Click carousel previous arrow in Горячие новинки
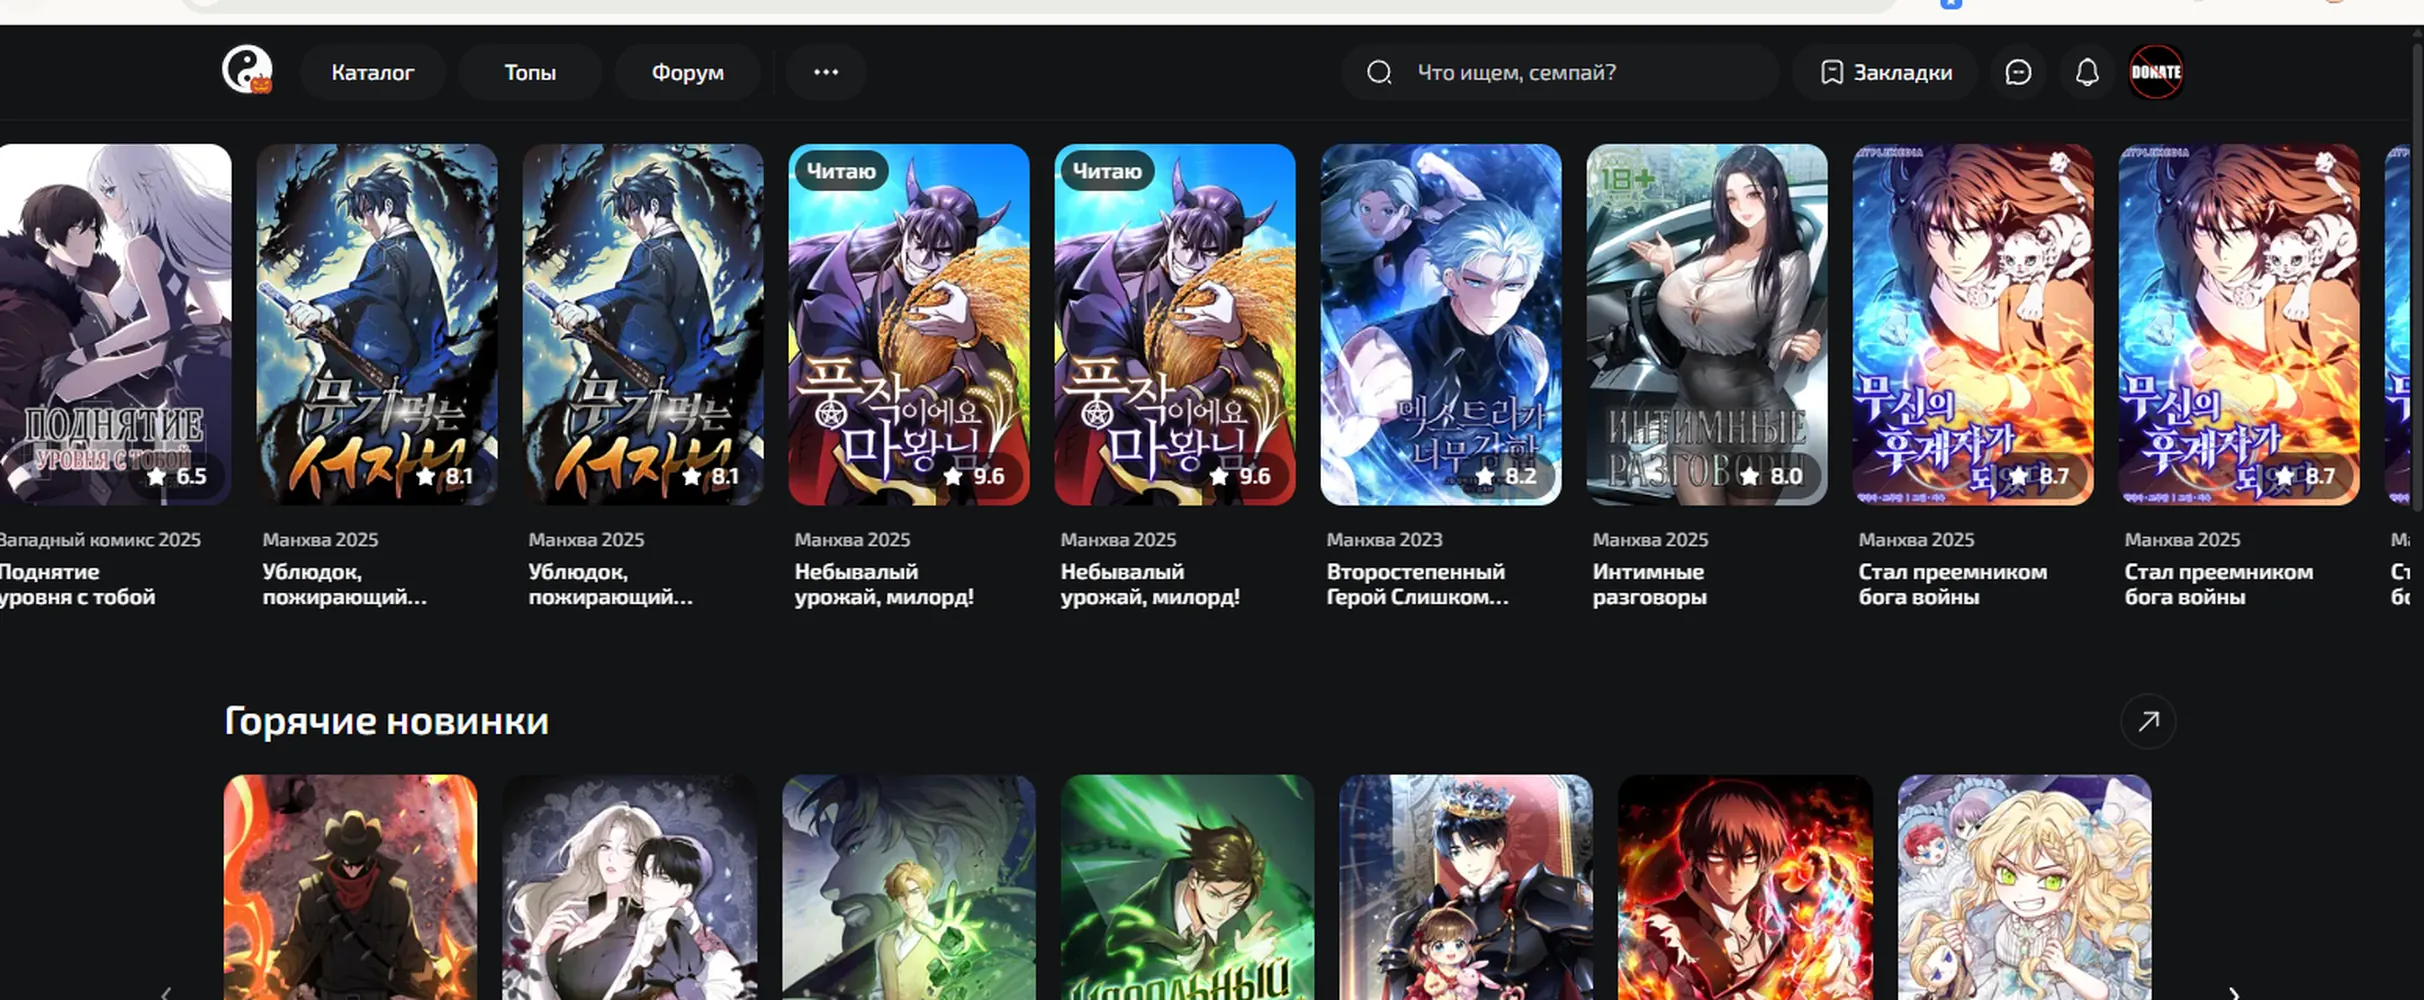Screen dimensions: 2424x1000 pyautogui.click(x=166, y=992)
